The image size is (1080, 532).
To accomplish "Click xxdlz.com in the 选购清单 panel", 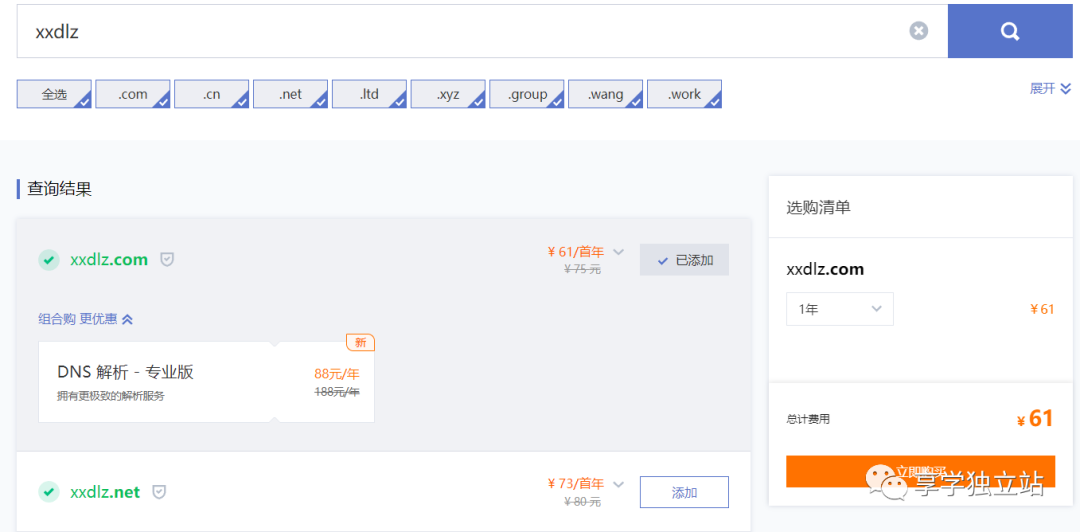I will 825,269.
